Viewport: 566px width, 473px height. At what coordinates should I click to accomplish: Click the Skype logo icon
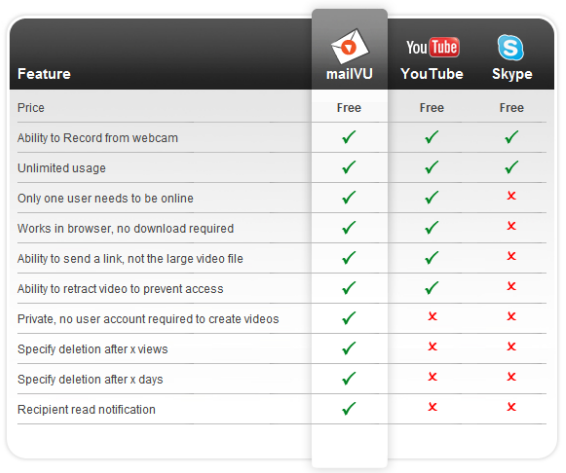point(511,47)
